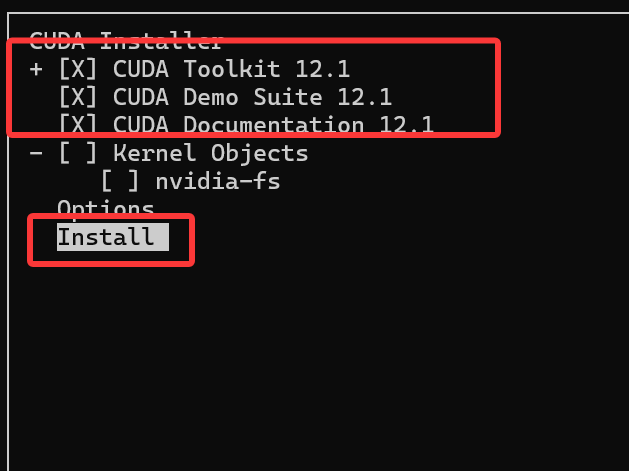Select the CUDA Toolkit label text
Viewport: 629px width, 471px height.
tap(196, 69)
